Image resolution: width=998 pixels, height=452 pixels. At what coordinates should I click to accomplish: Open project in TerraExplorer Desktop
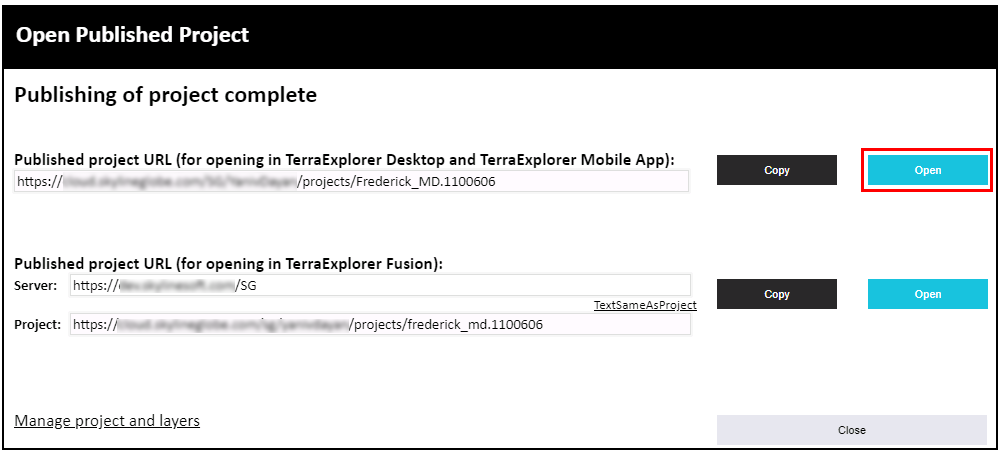click(x=927, y=170)
